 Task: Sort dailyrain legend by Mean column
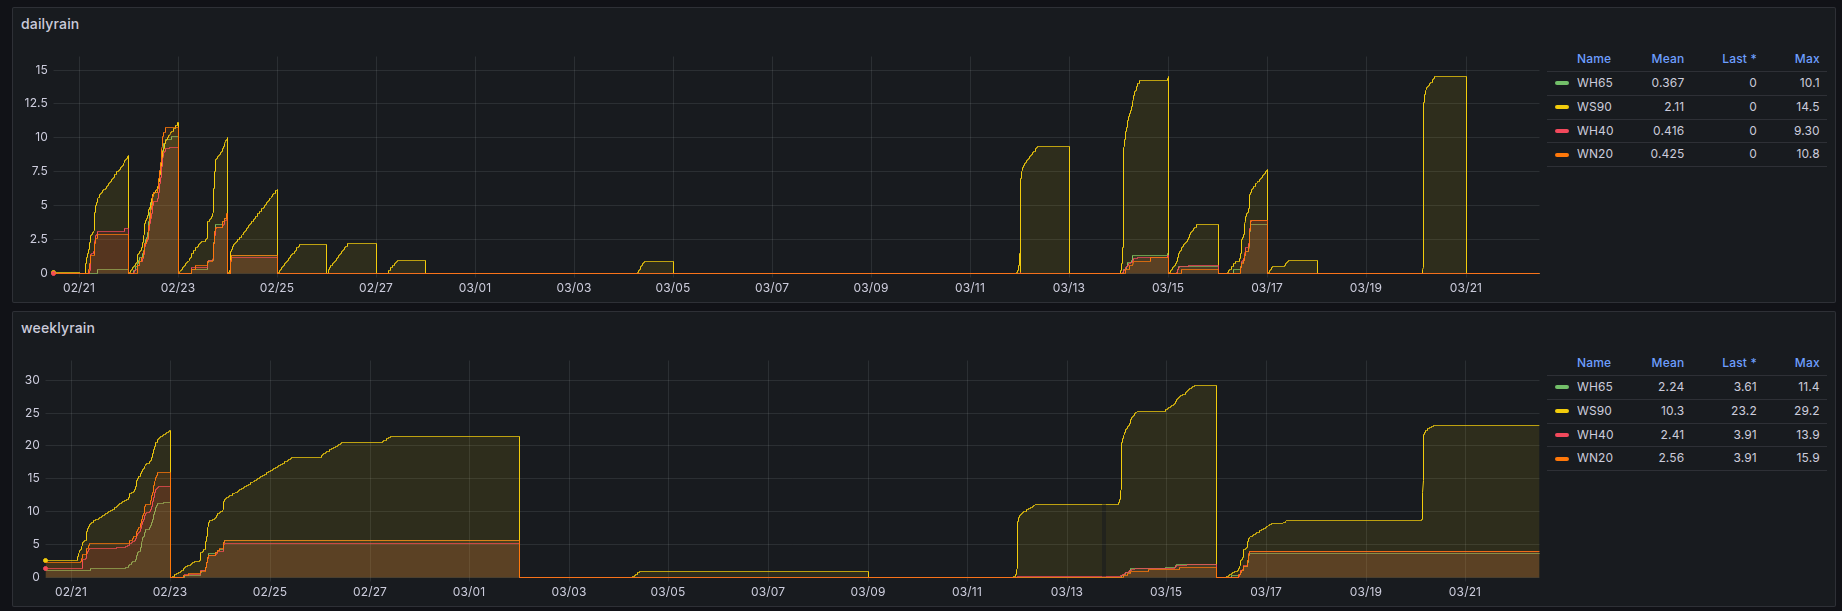1667,59
